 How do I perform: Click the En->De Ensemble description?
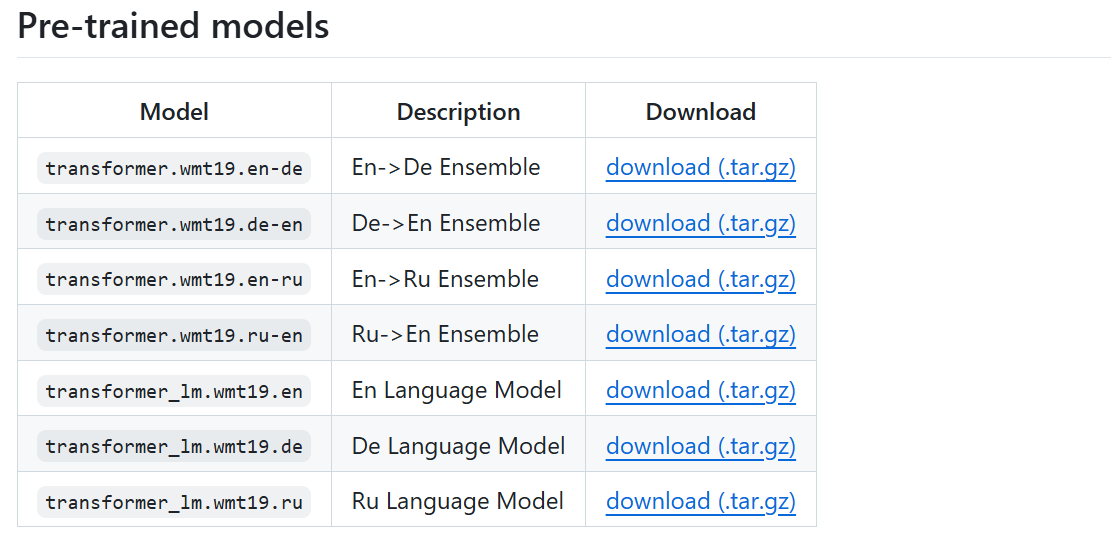pos(446,168)
